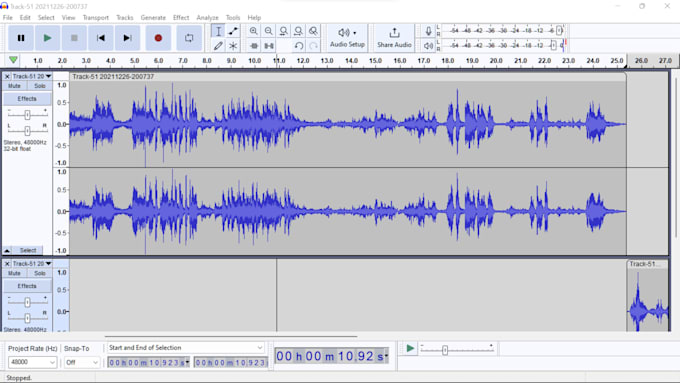Open the first track's name dropdown menu

coord(32,76)
